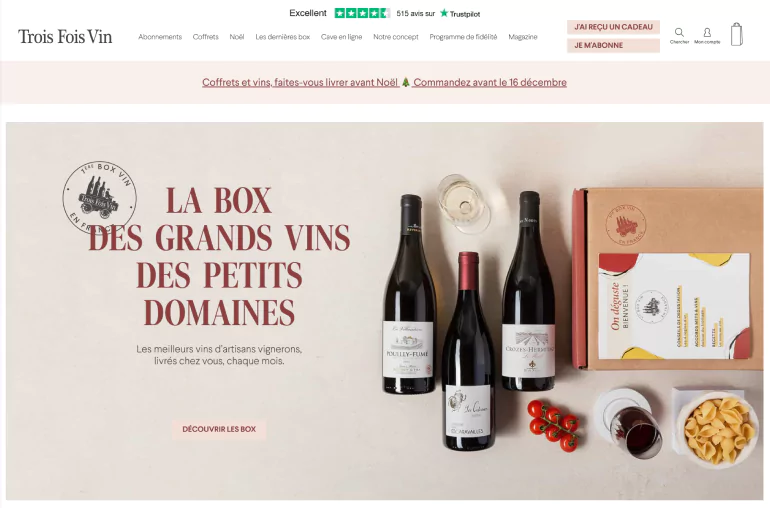Open the Abonnements menu

coord(160,37)
